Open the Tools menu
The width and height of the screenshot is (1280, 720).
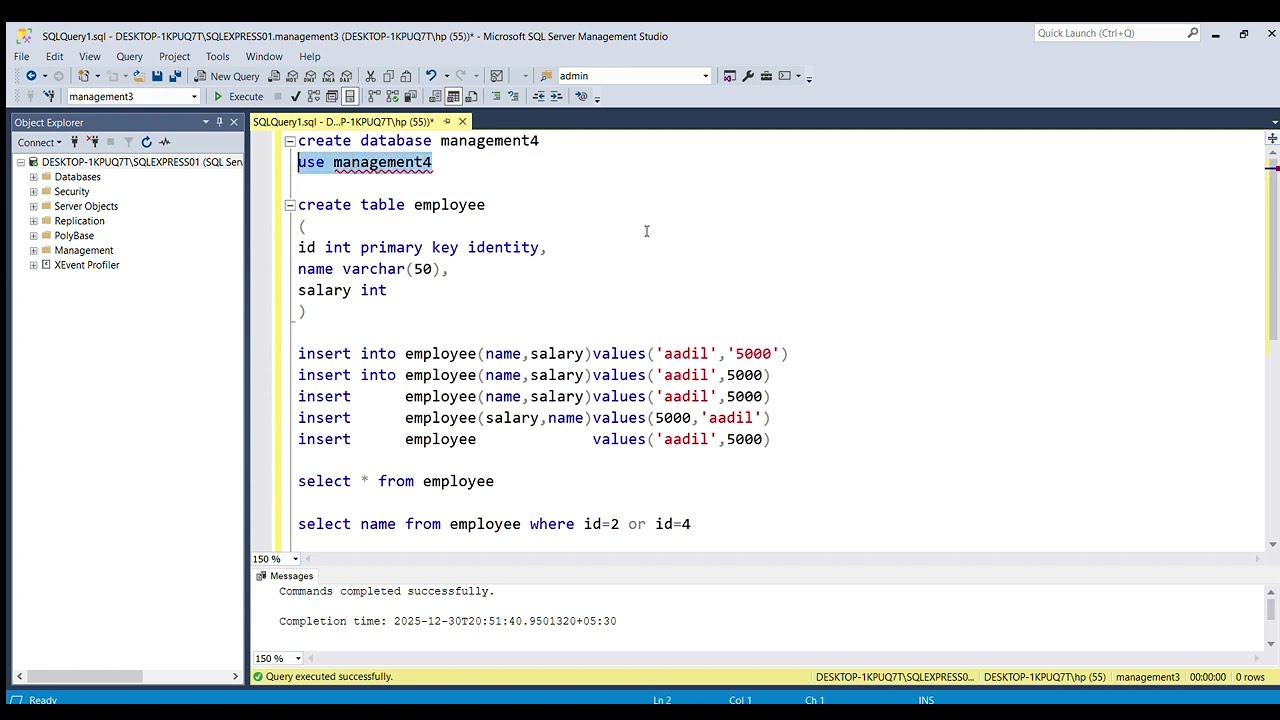[217, 57]
